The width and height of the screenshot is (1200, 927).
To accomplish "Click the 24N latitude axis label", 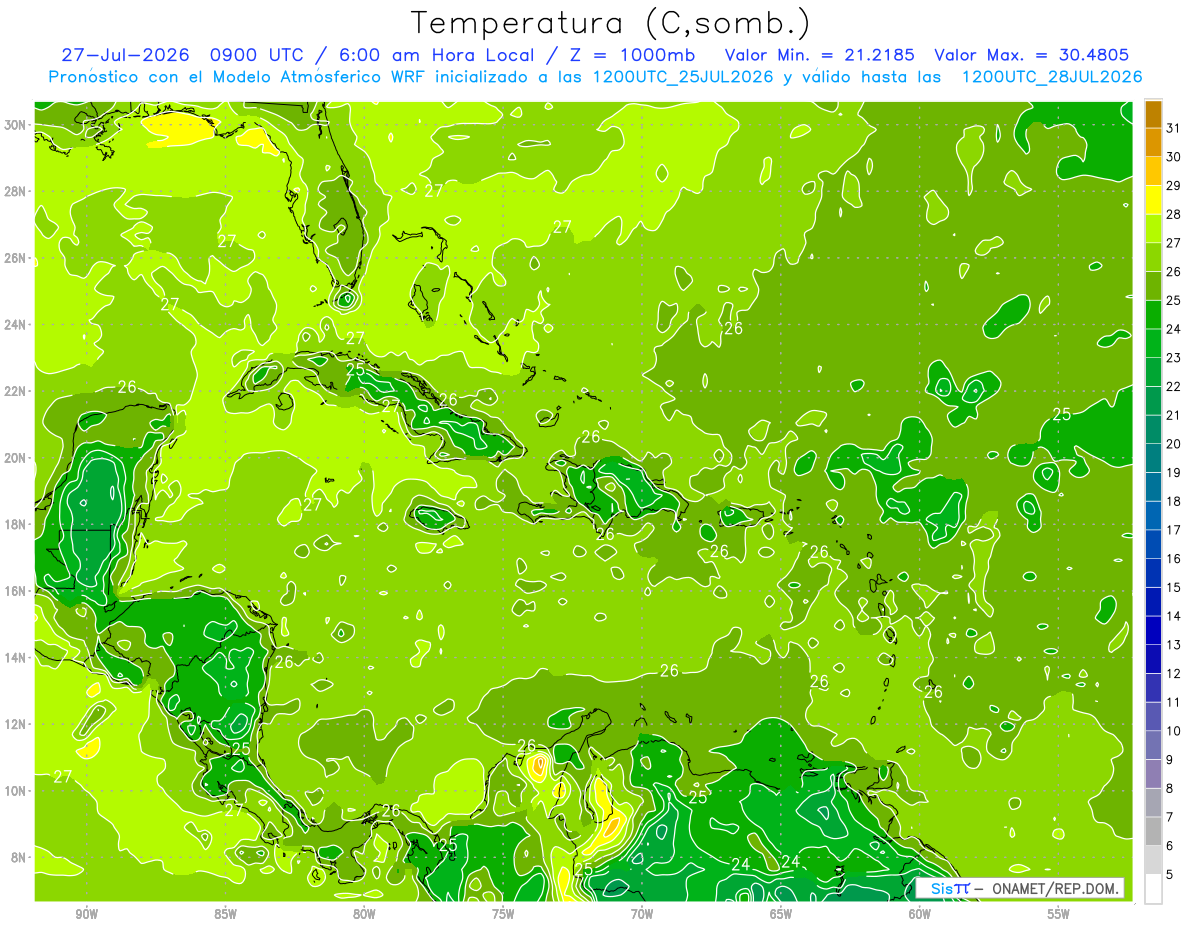I will click(16, 325).
